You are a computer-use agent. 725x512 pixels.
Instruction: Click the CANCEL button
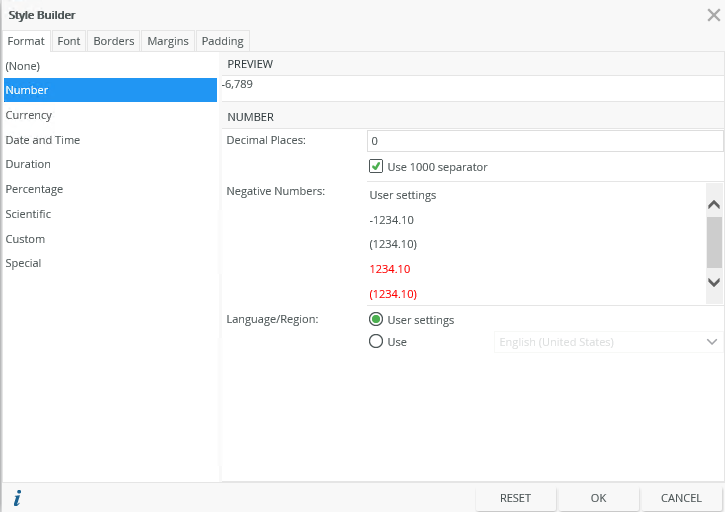(681, 498)
